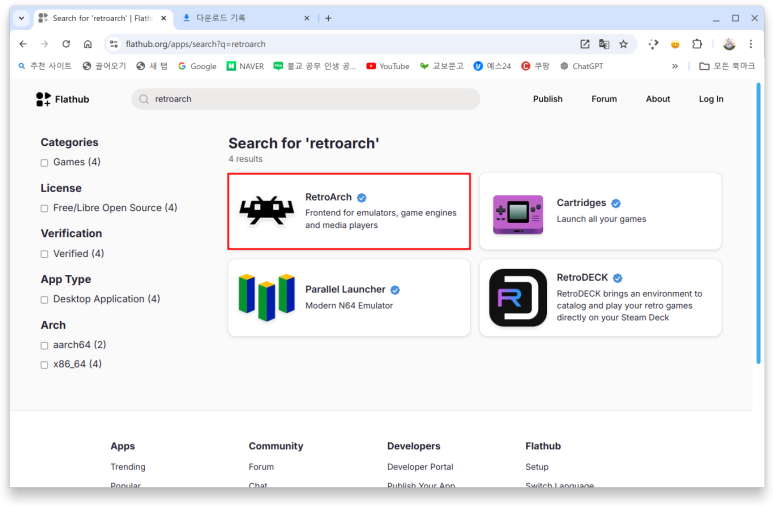Screen dimensions: 773x506
Task: Check Free/Libre Open Source filter
Action: [44, 209]
